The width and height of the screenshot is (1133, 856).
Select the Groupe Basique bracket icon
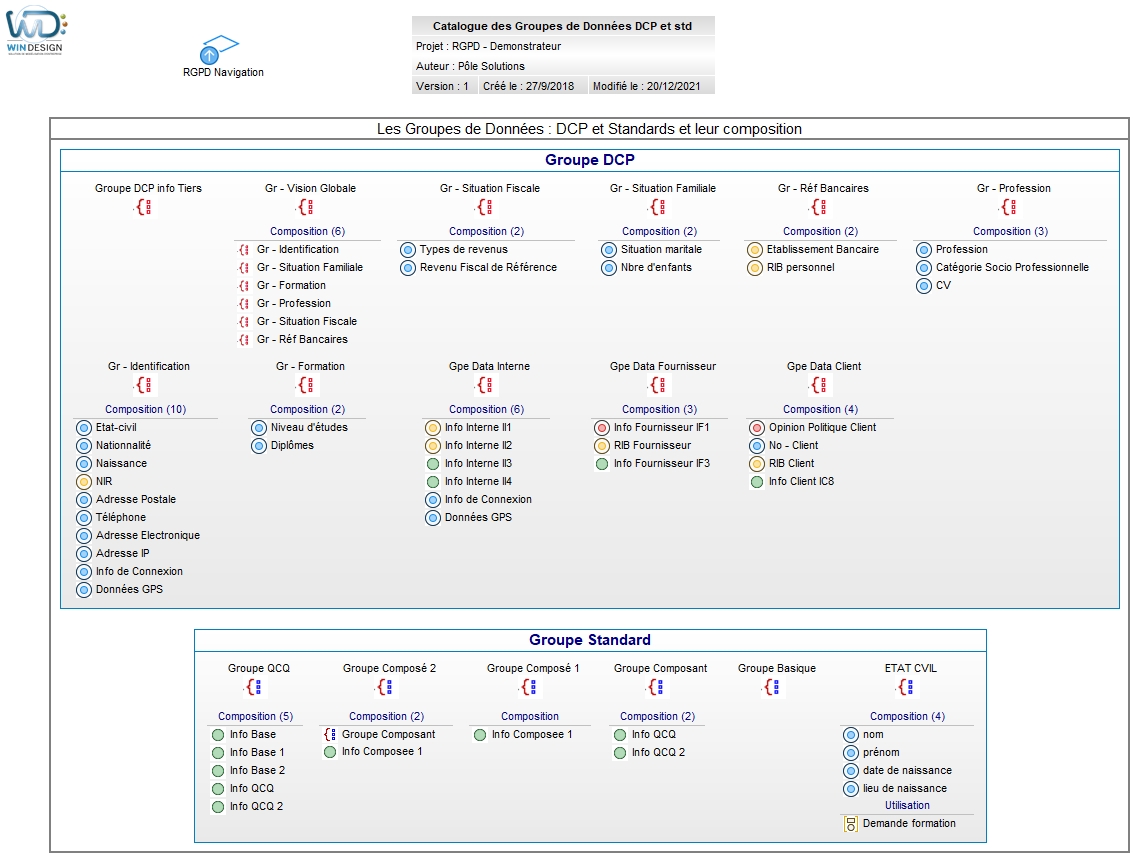coord(772,687)
